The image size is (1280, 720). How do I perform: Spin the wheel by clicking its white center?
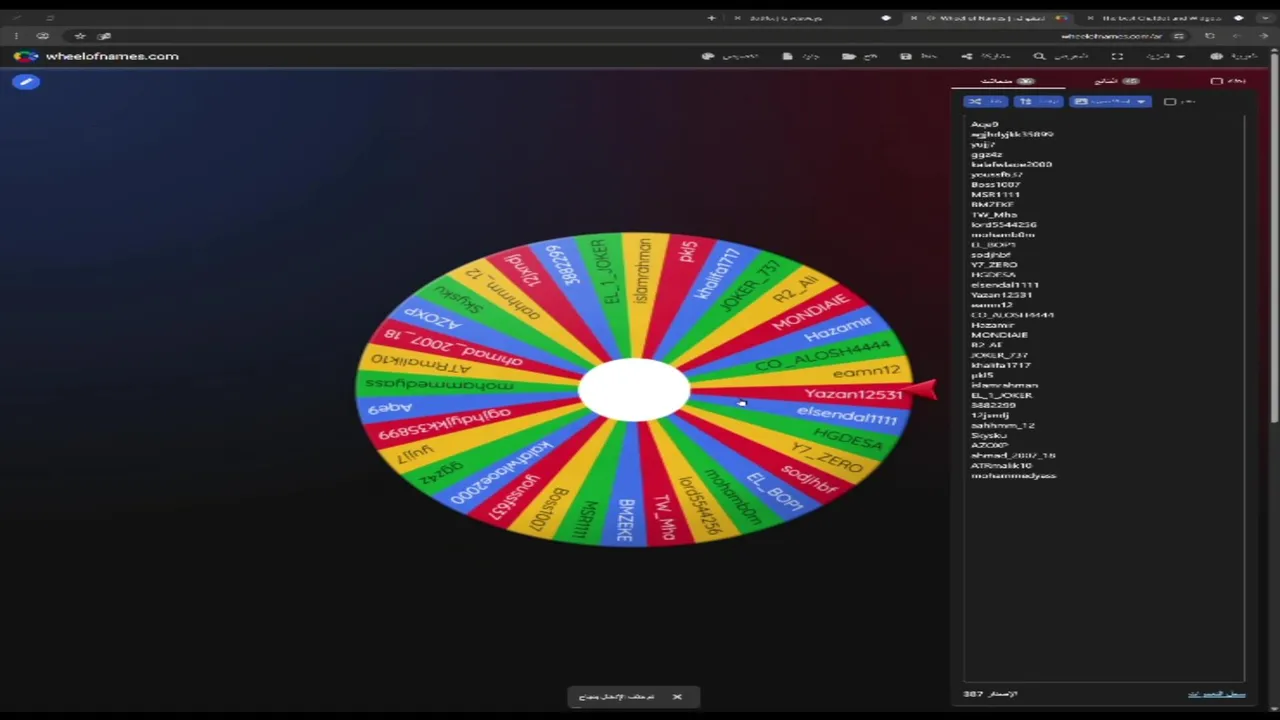coord(634,390)
